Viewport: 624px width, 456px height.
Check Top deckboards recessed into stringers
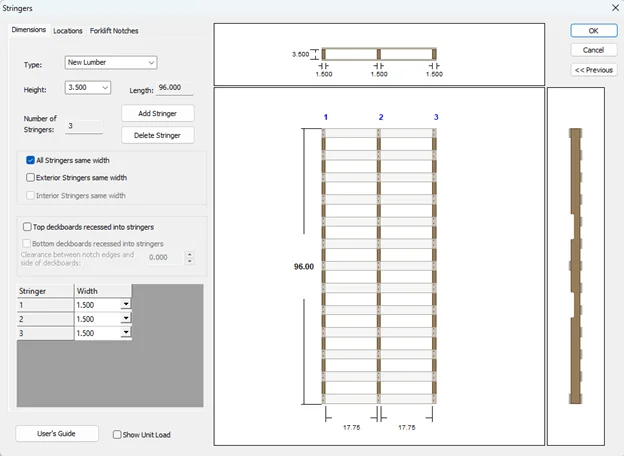(27, 227)
